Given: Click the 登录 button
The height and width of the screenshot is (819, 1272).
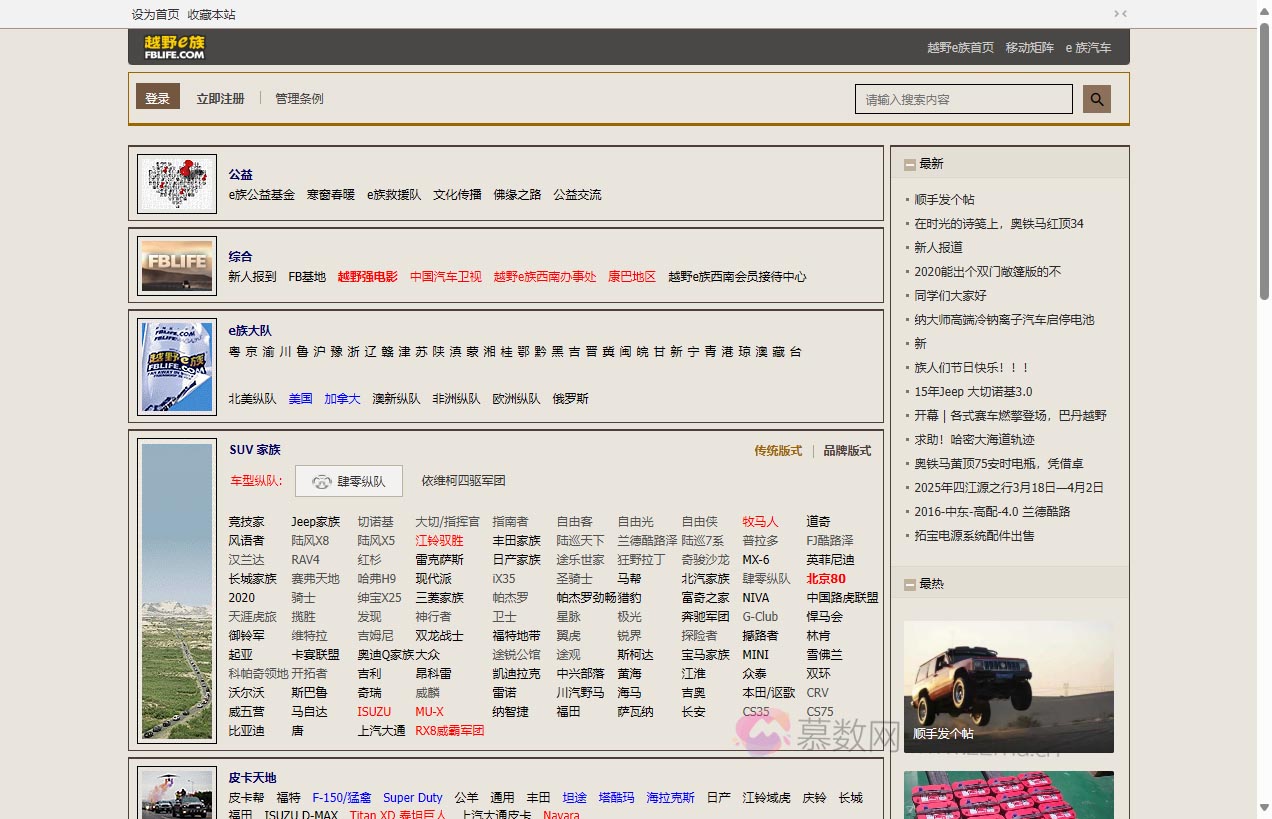Looking at the screenshot, I should (157, 98).
